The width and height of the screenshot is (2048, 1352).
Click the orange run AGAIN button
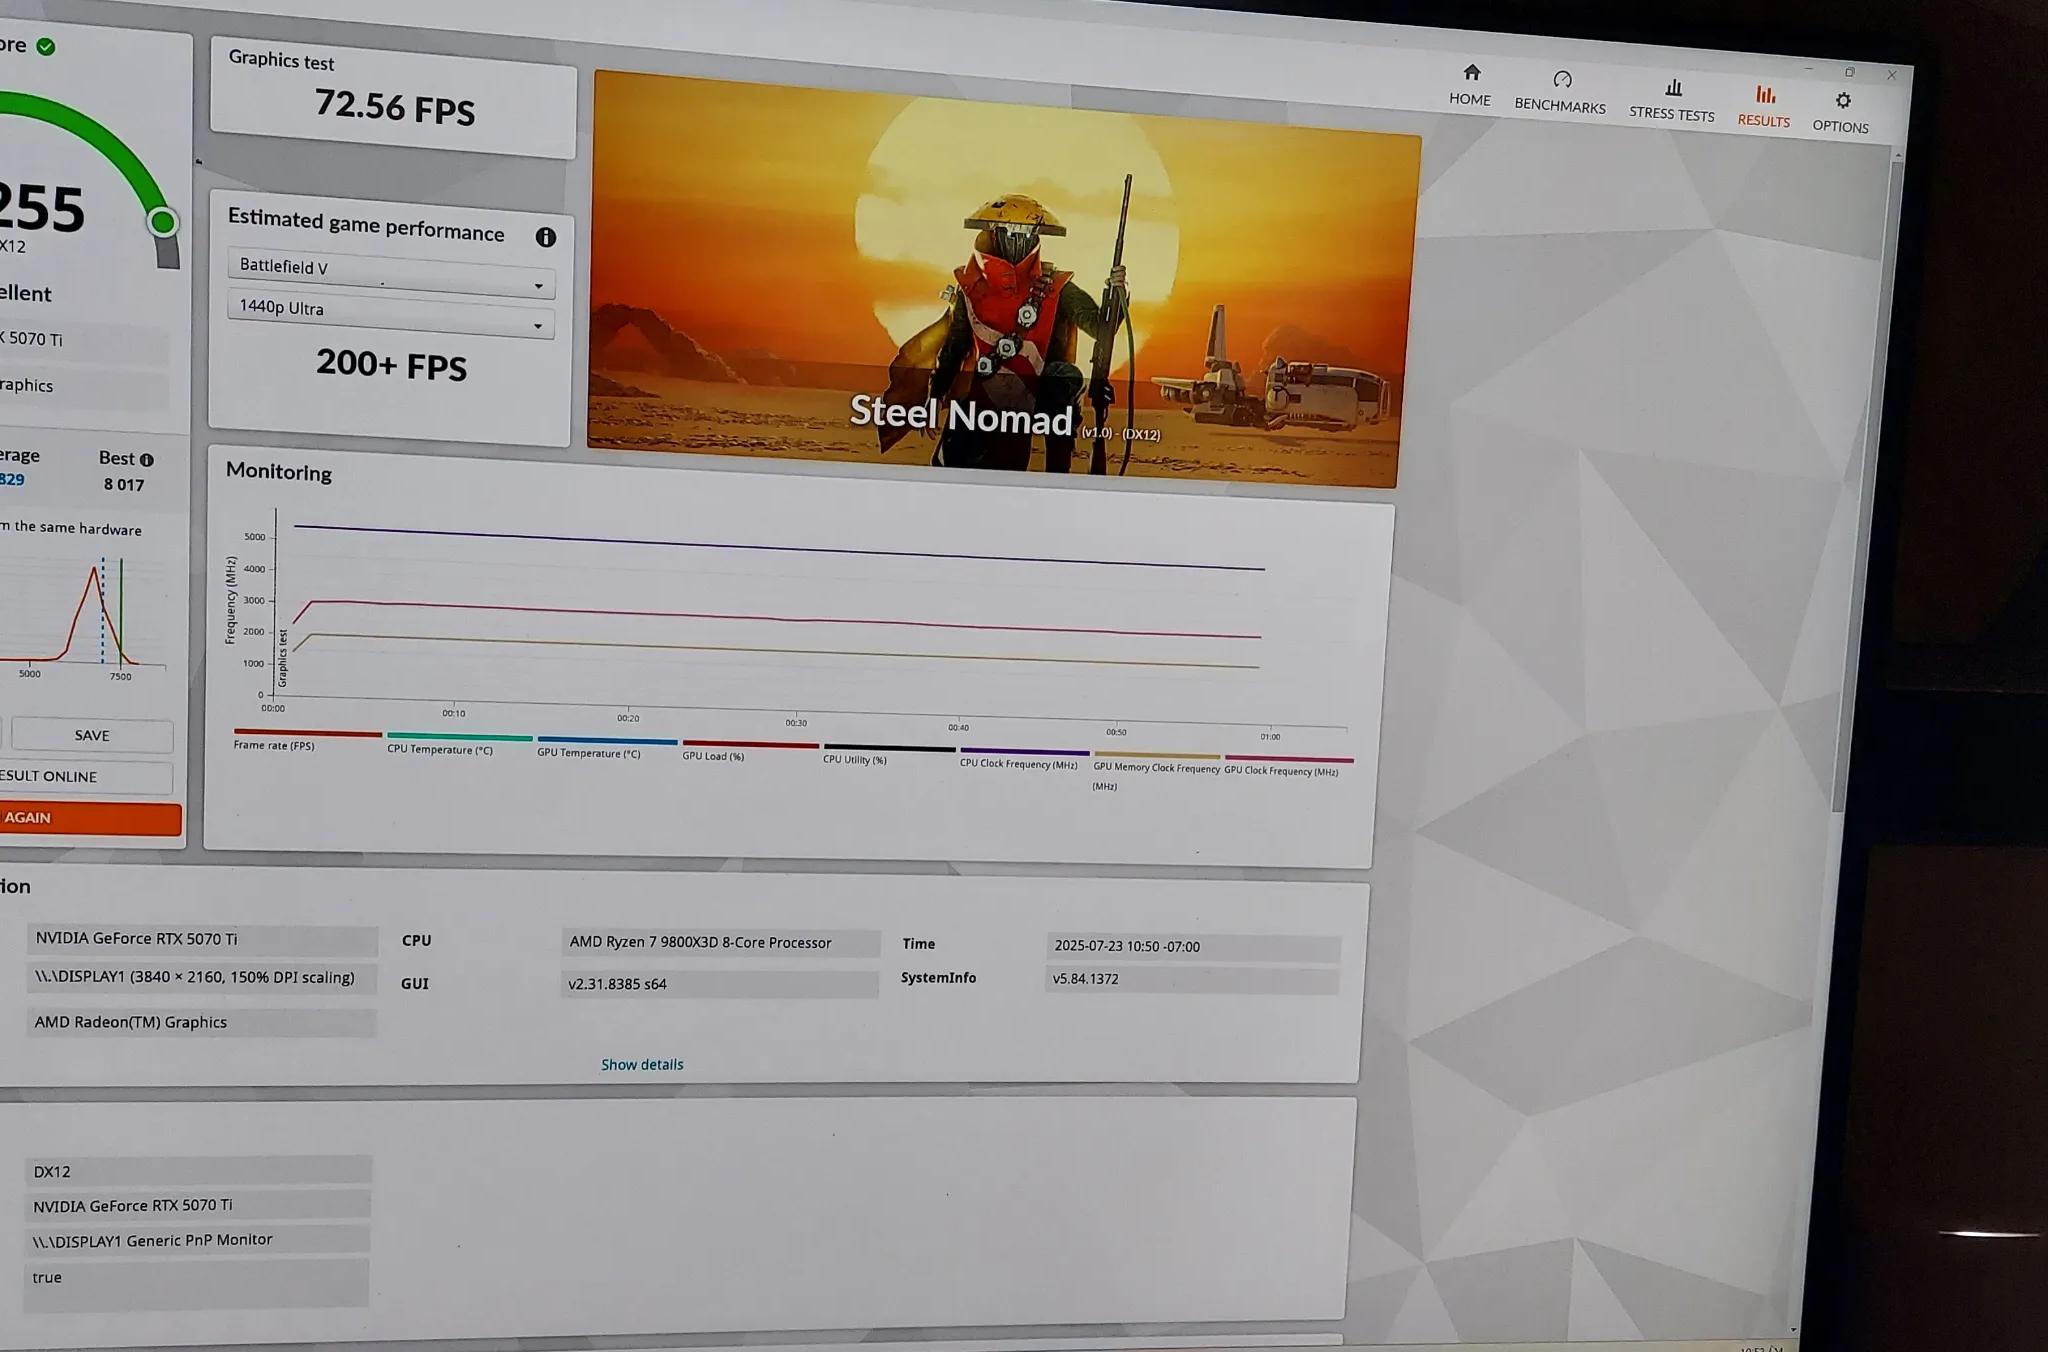coord(90,818)
